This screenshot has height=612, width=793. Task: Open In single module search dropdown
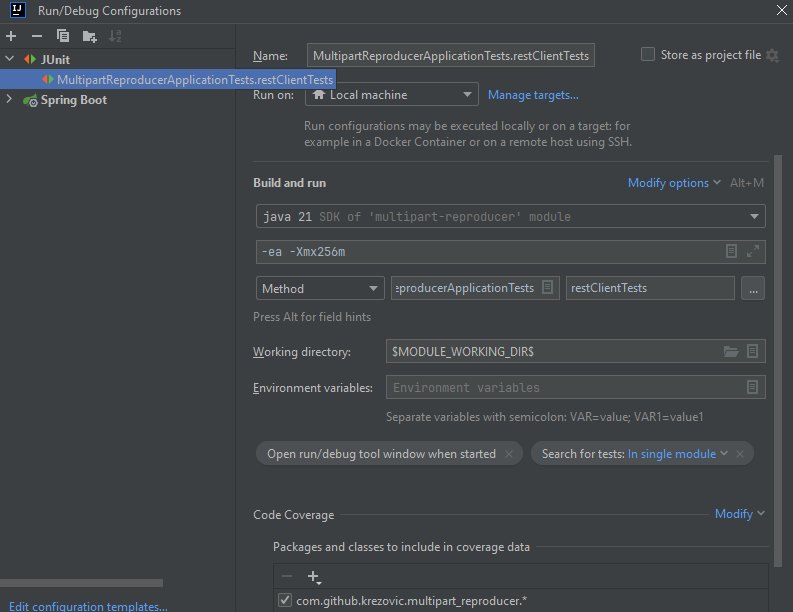pos(677,454)
